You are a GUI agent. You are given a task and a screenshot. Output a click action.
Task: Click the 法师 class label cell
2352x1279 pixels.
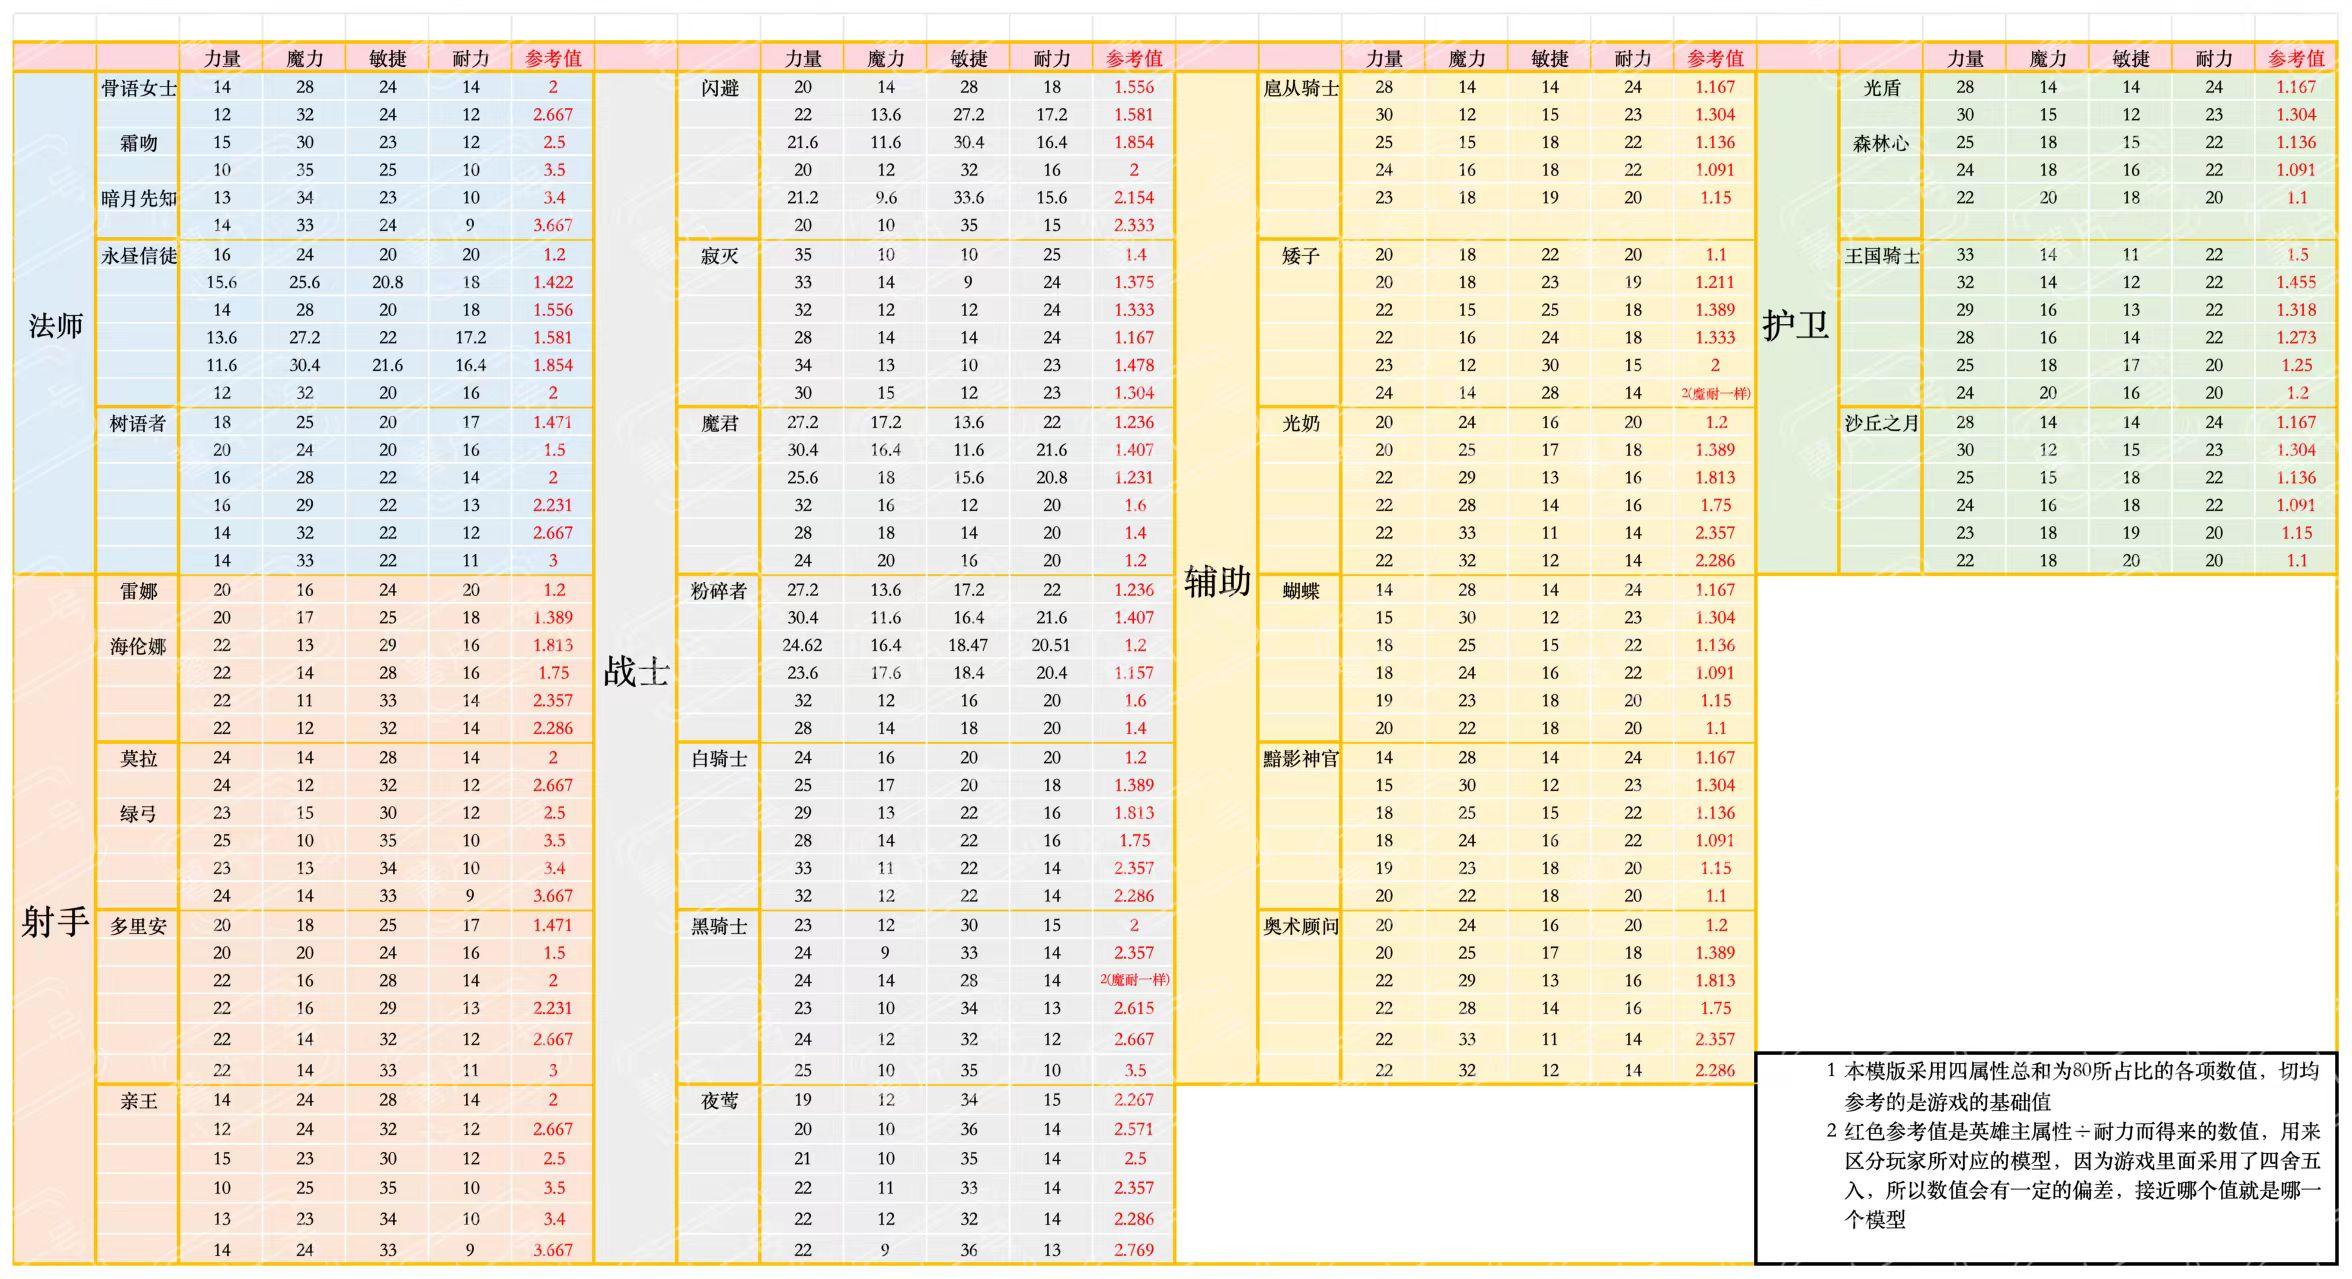point(55,325)
